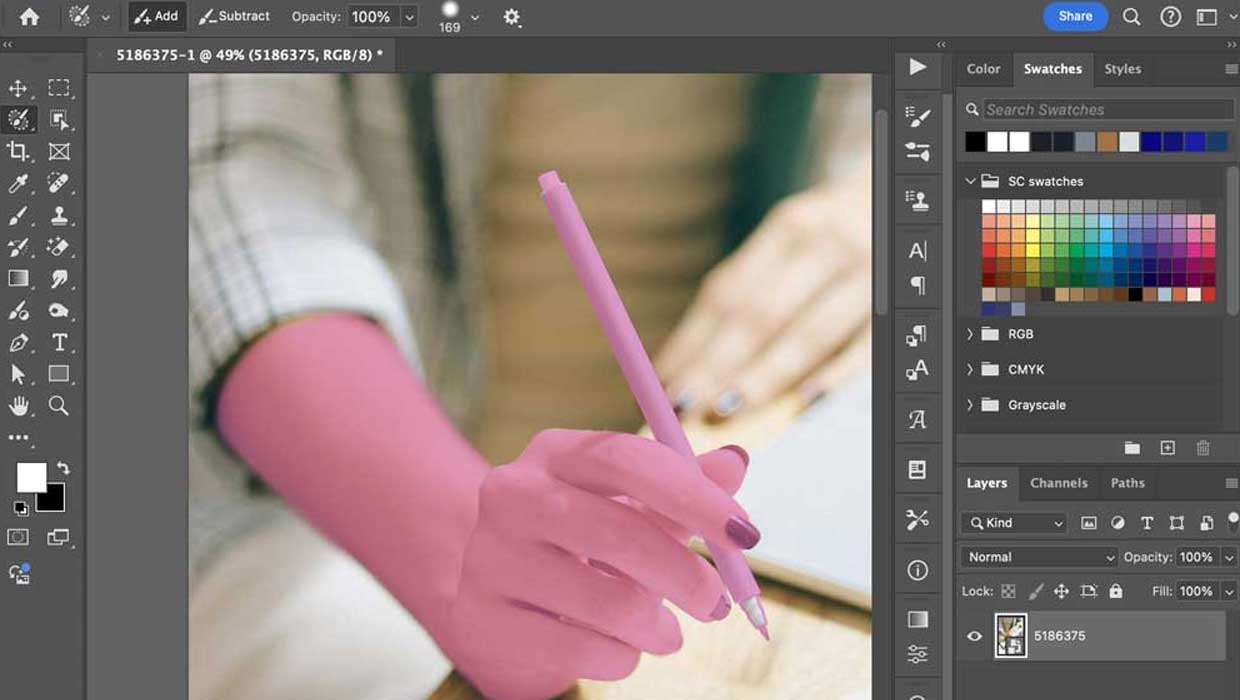Open the brush size picker dropdown
The image size is (1240, 700).
(474, 17)
